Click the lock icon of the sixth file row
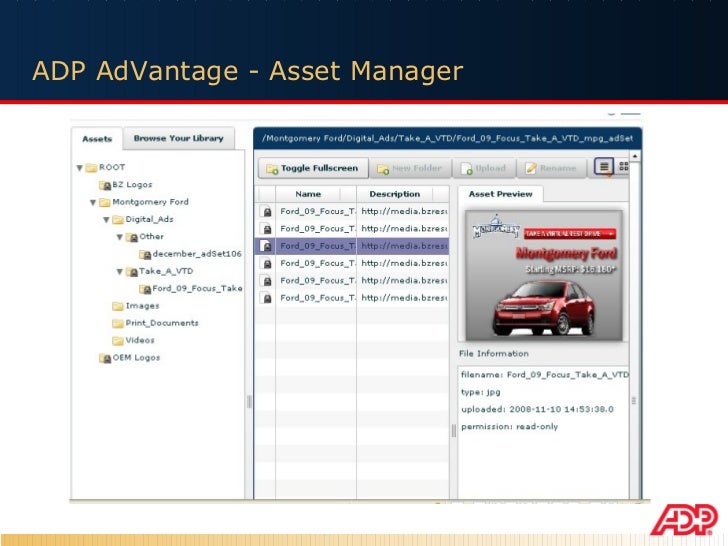 pyautogui.click(x=267, y=298)
